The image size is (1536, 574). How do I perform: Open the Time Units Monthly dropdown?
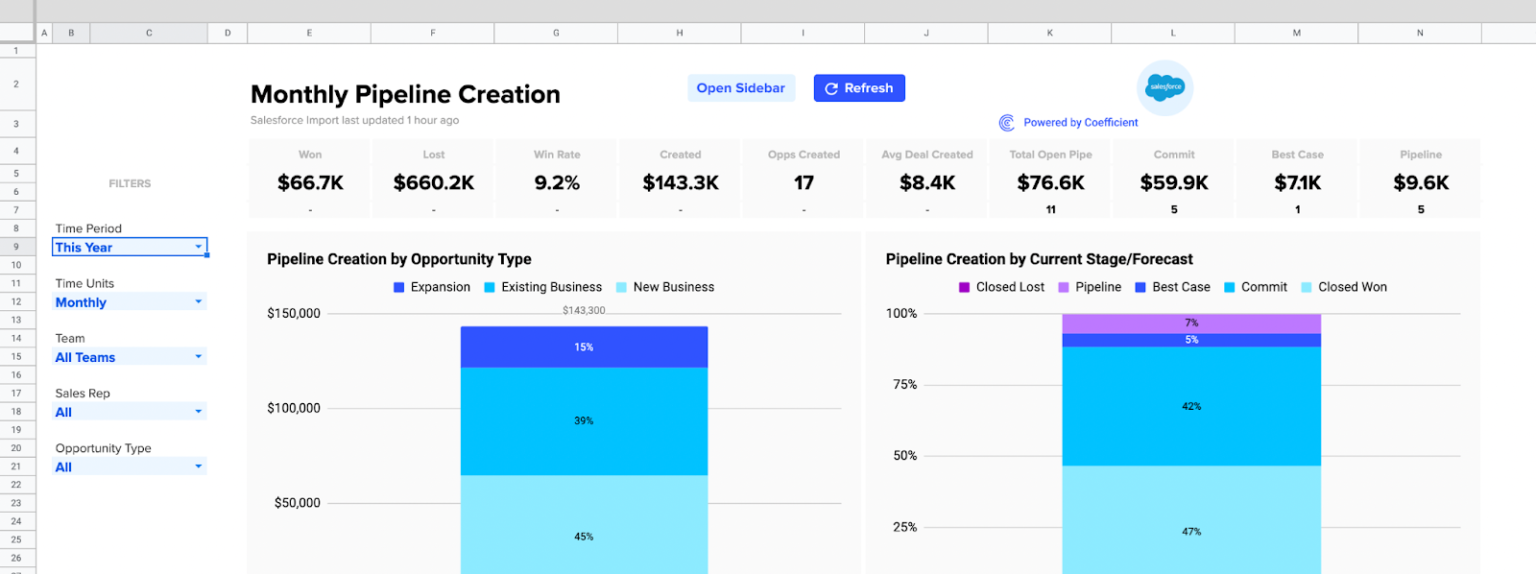click(x=198, y=302)
